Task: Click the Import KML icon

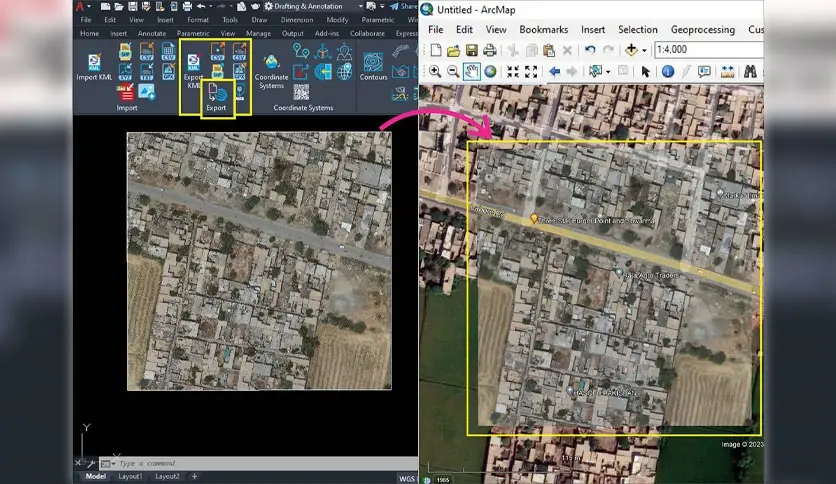Action: point(94,67)
